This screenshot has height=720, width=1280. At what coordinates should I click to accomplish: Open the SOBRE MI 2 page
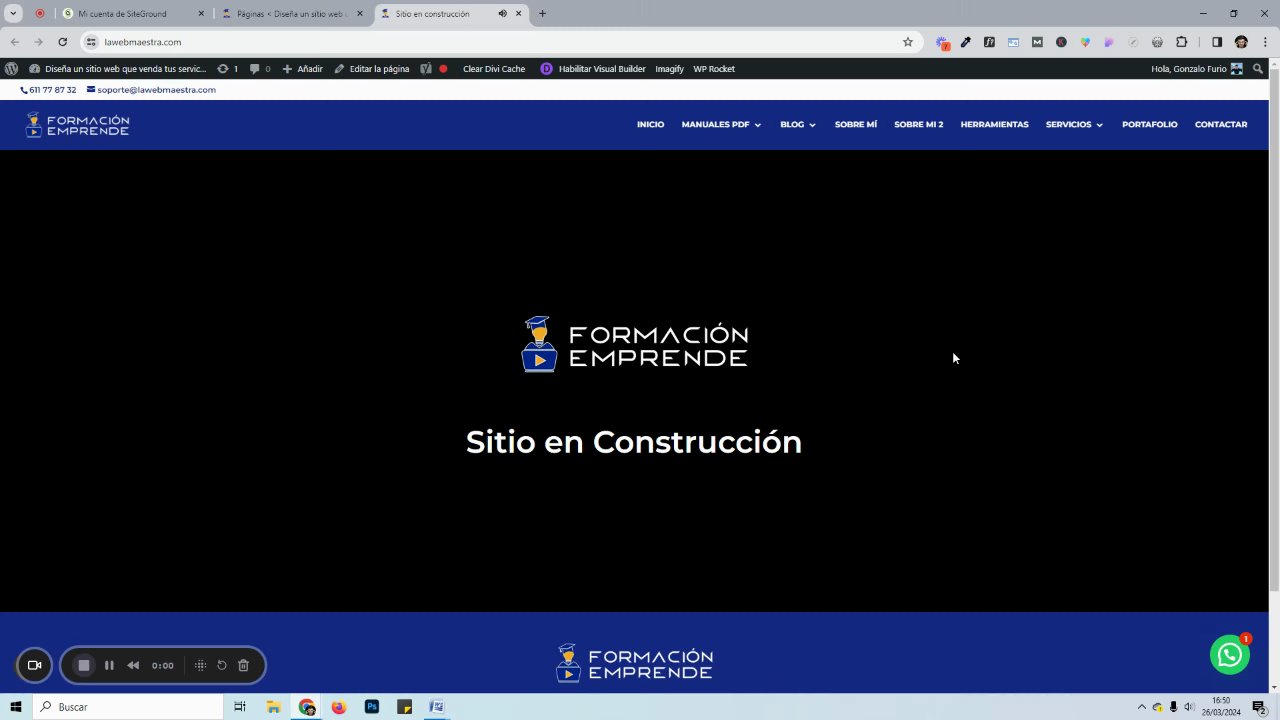click(918, 125)
